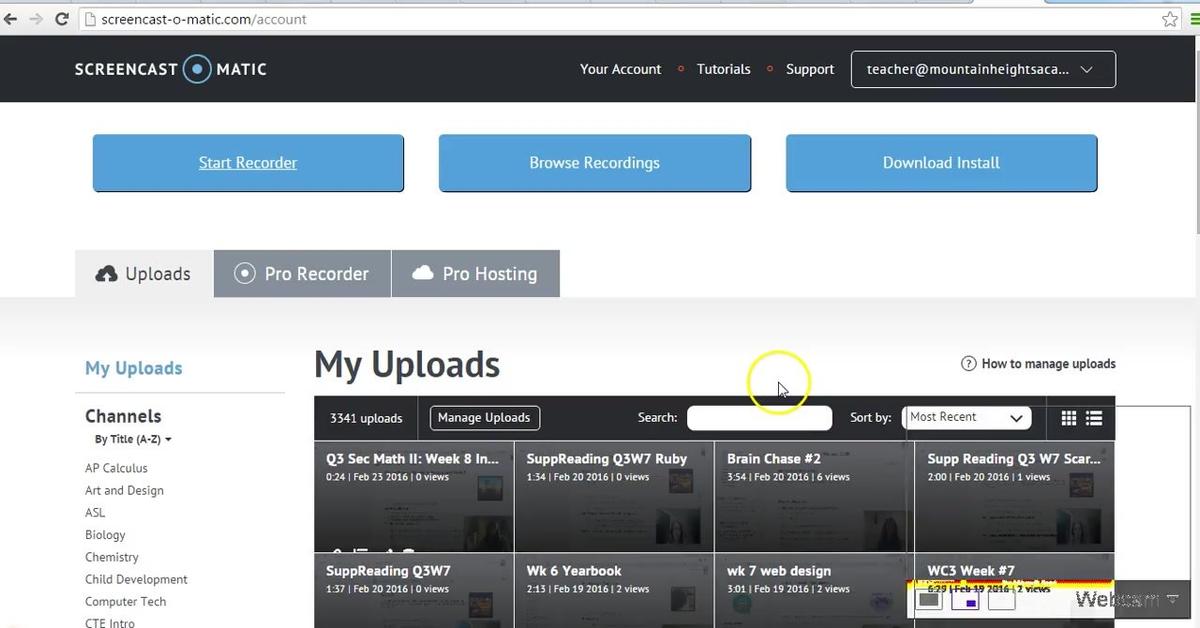The width and height of the screenshot is (1200, 628).
Task: Click the Screencast-O-Matic logo
Action: (171, 69)
